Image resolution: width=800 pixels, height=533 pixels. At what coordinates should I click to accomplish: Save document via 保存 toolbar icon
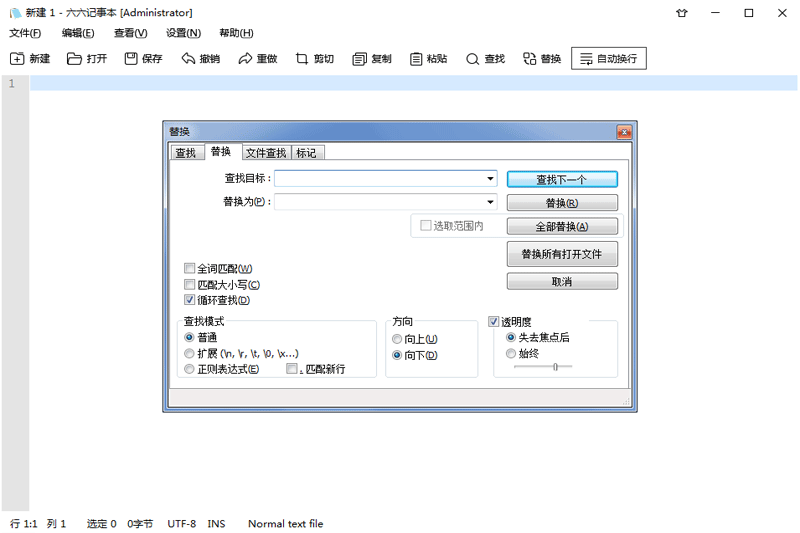(x=131, y=59)
